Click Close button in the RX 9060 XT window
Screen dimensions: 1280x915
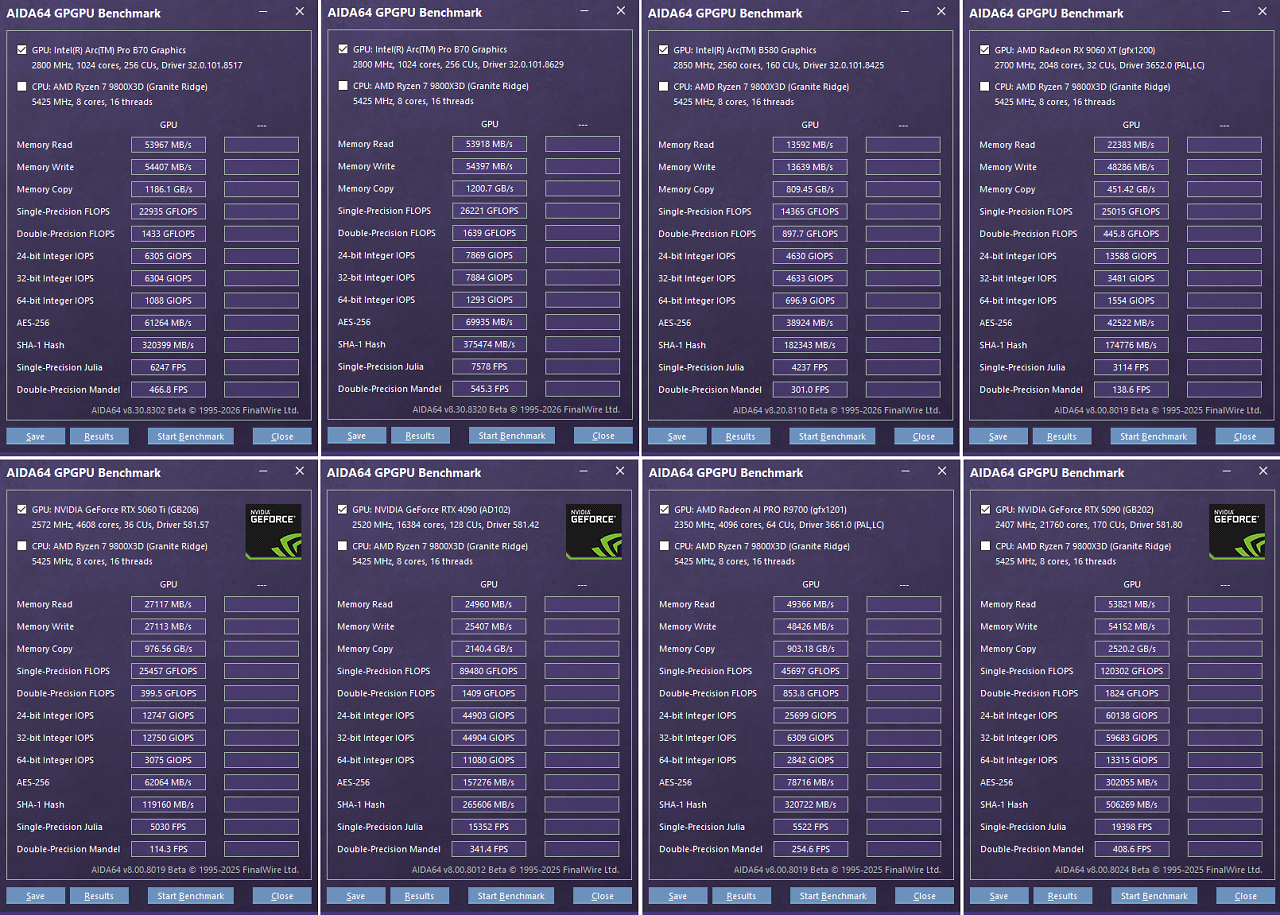(1245, 436)
